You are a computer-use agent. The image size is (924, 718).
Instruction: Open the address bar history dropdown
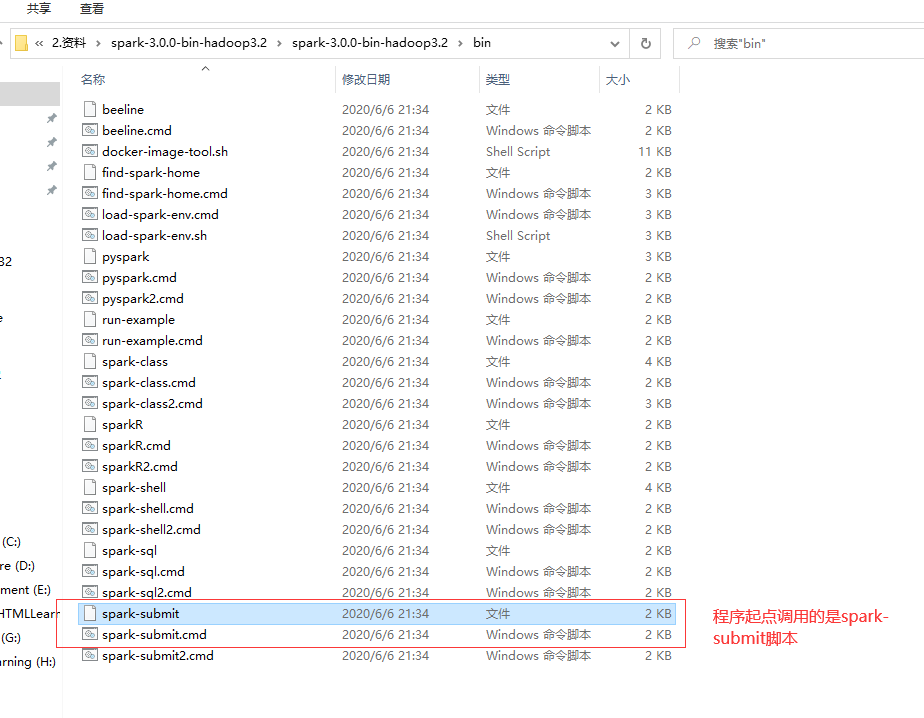615,44
